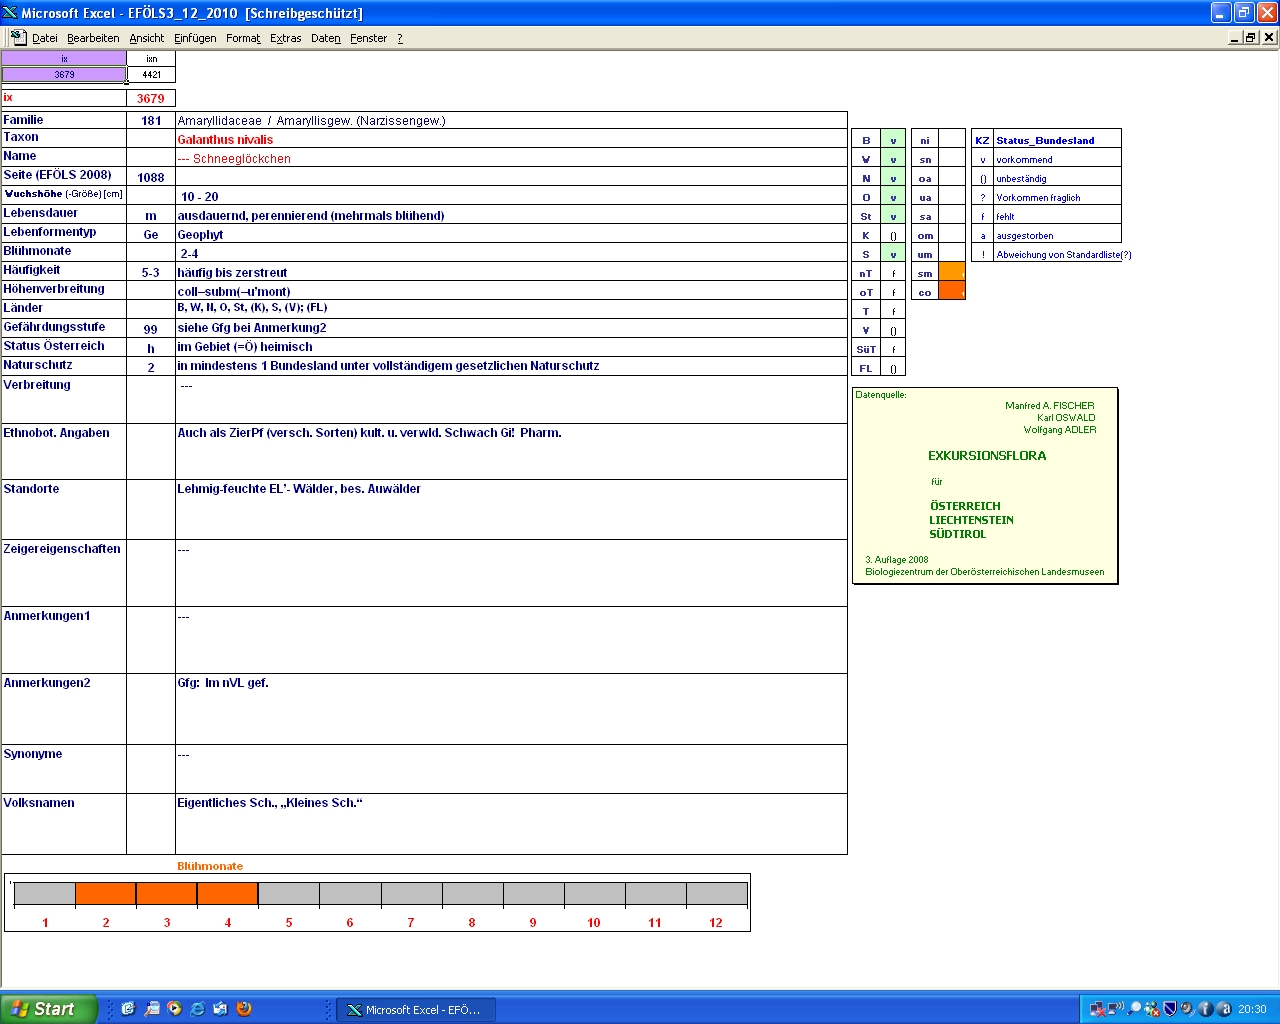Click the 'häufig bis zerstreut' cell
This screenshot has width=1280, height=1024.
(x=511, y=272)
